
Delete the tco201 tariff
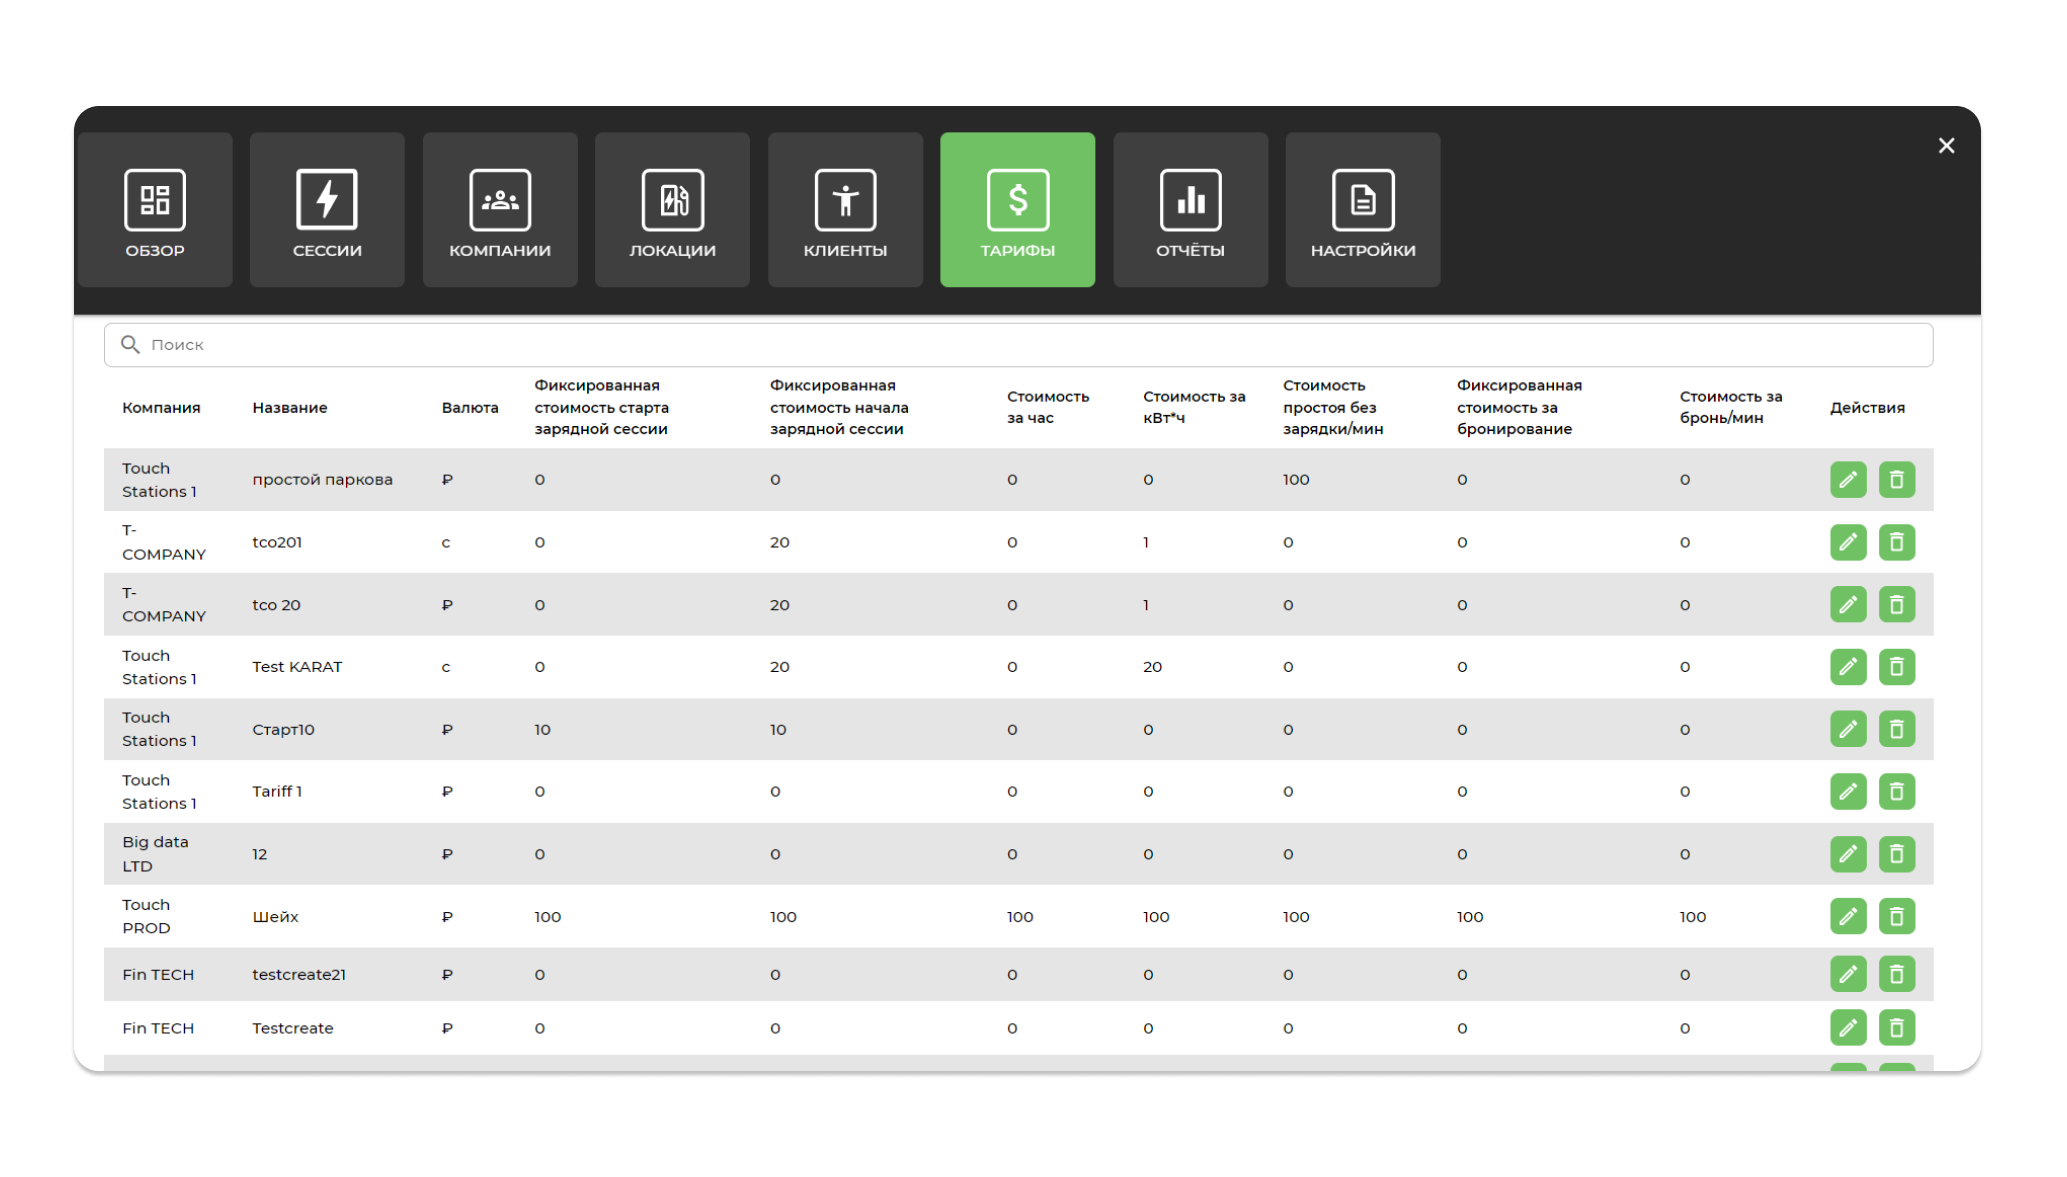tap(1896, 542)
